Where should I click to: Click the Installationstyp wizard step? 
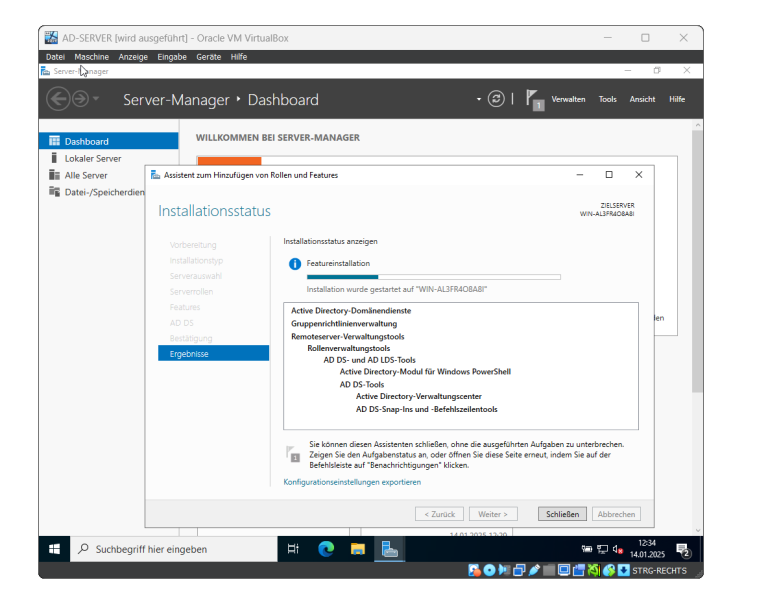tap(196, 260)
